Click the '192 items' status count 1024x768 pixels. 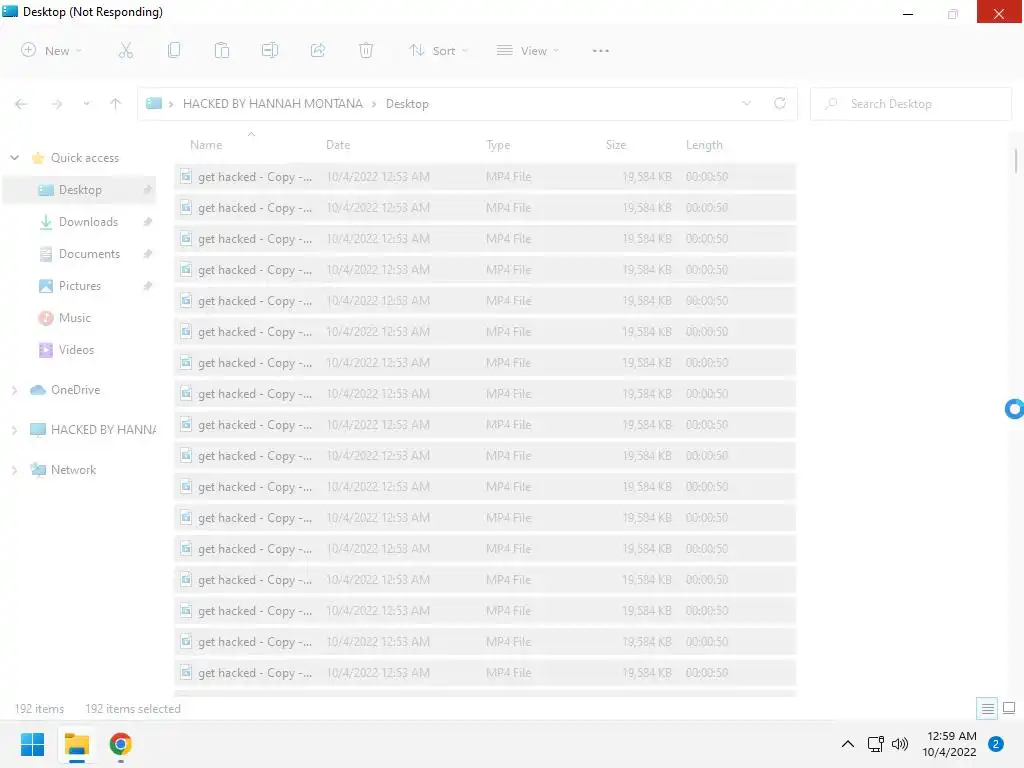[39, 709]
